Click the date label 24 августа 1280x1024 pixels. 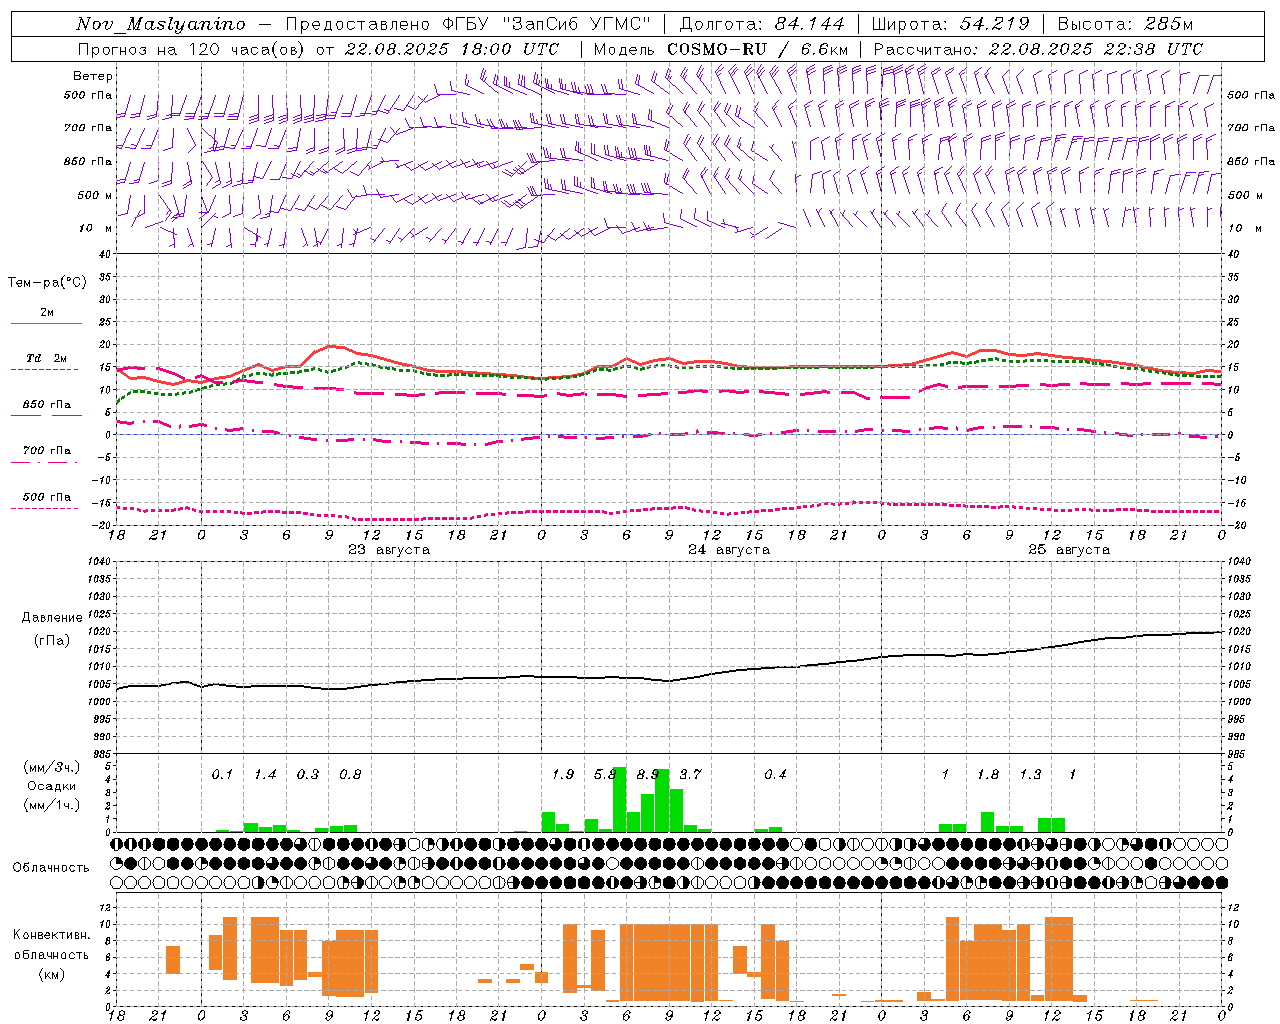coord(729,550)
